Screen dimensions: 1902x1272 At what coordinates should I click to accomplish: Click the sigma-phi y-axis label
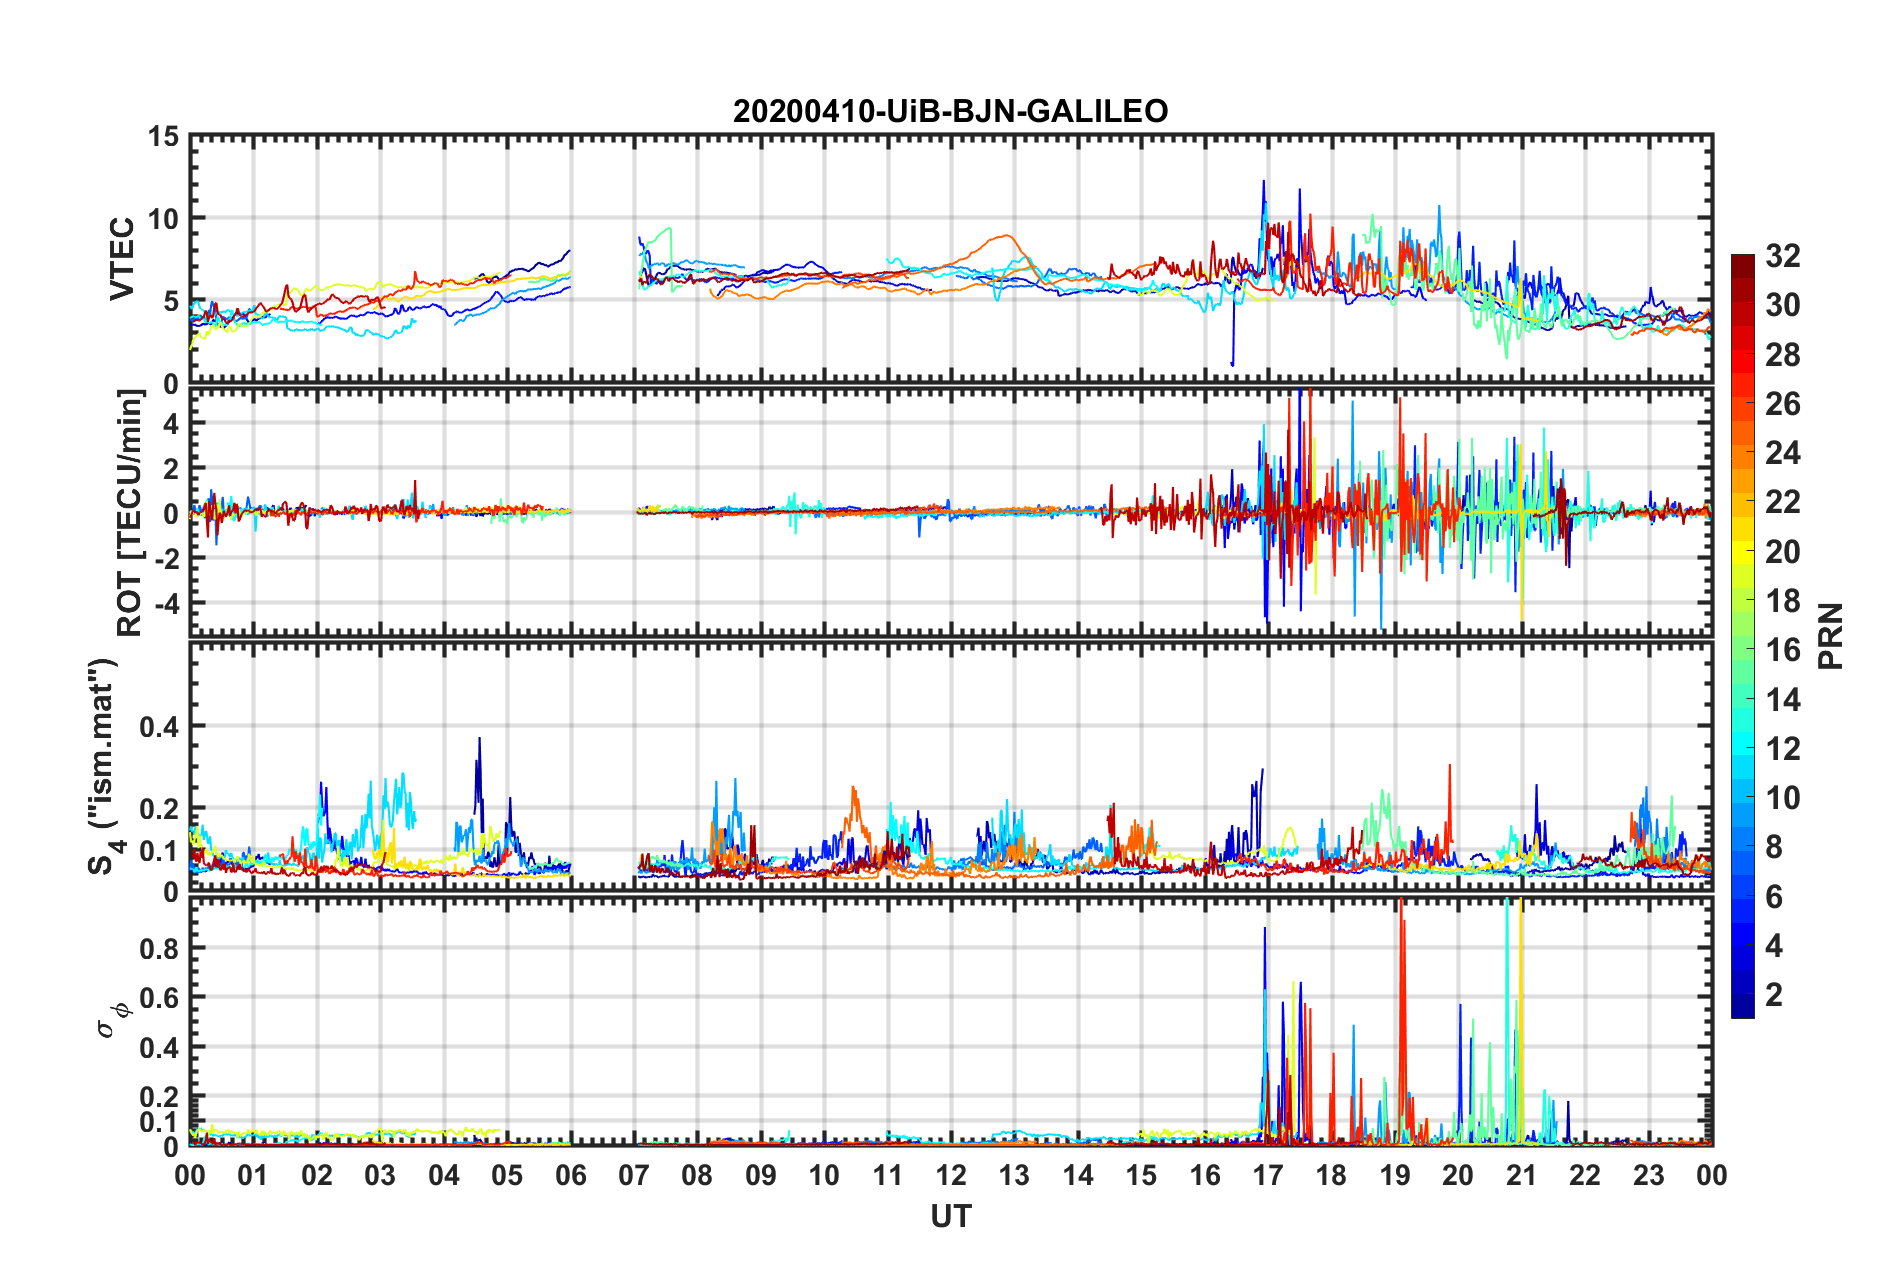tap(112, 1019)
